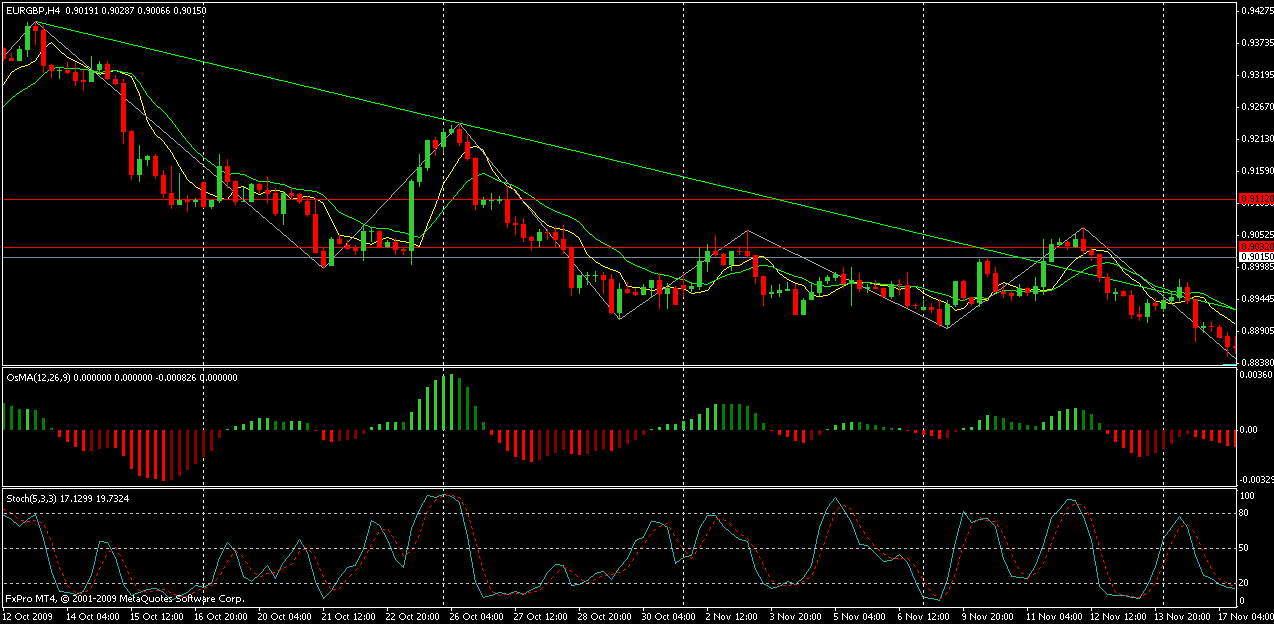Select the upper red horizontal level line
This screenshot has width=1274, height=624.
click(x=600, y=199)
